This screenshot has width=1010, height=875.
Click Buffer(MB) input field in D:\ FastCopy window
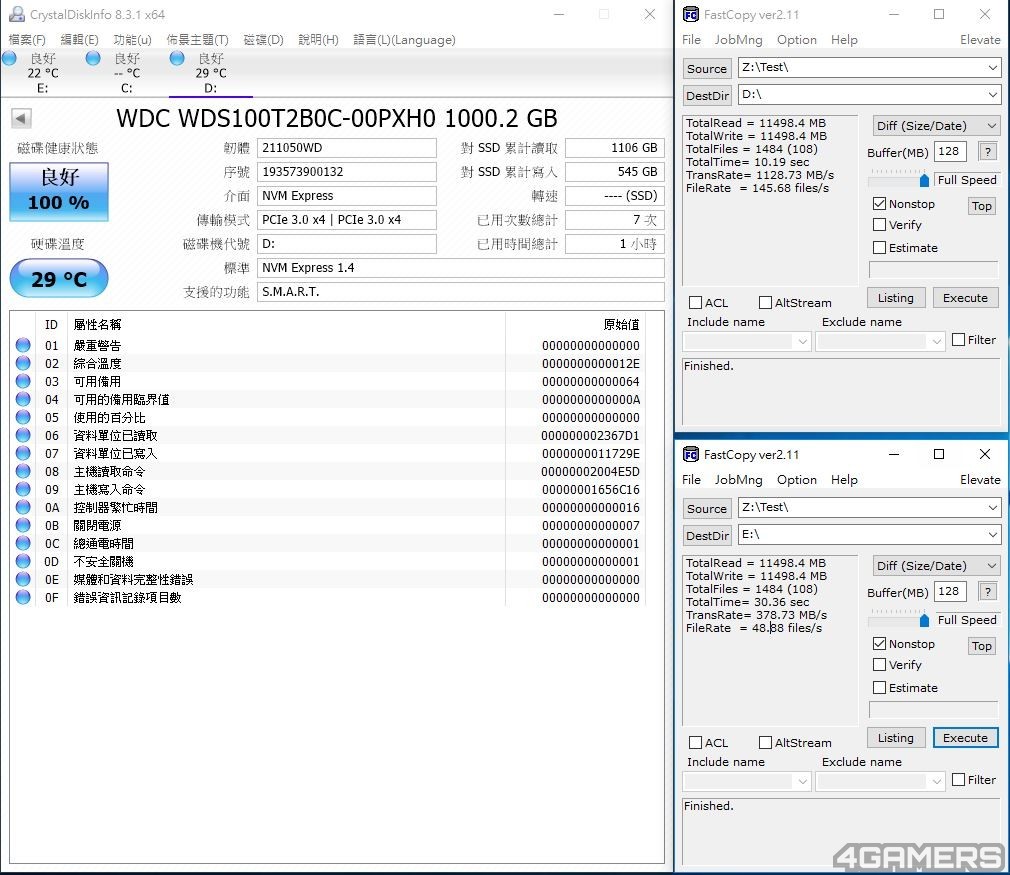click(x=950, y=151)
